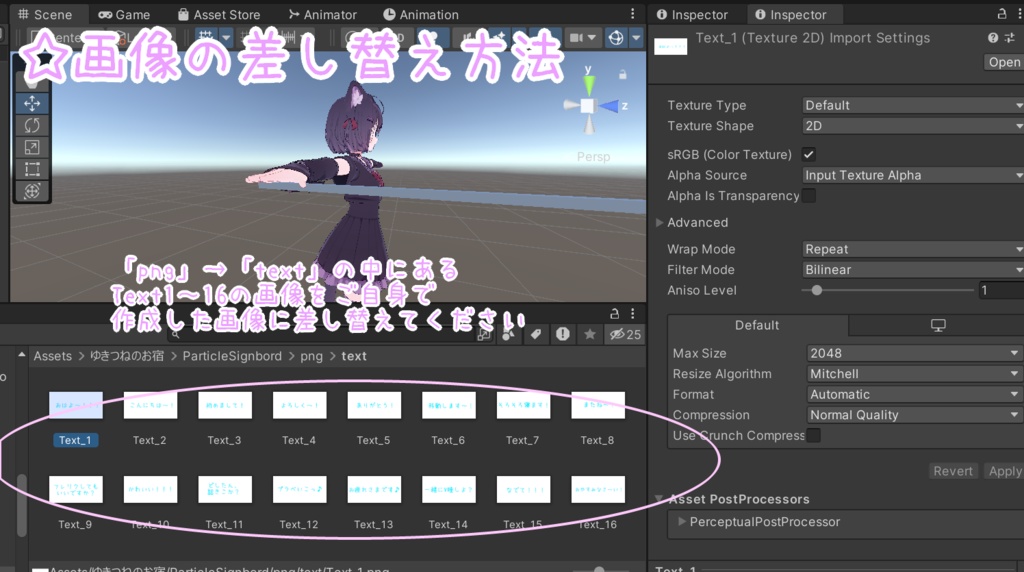Open the Inspector help reference icon

(993, 38)
